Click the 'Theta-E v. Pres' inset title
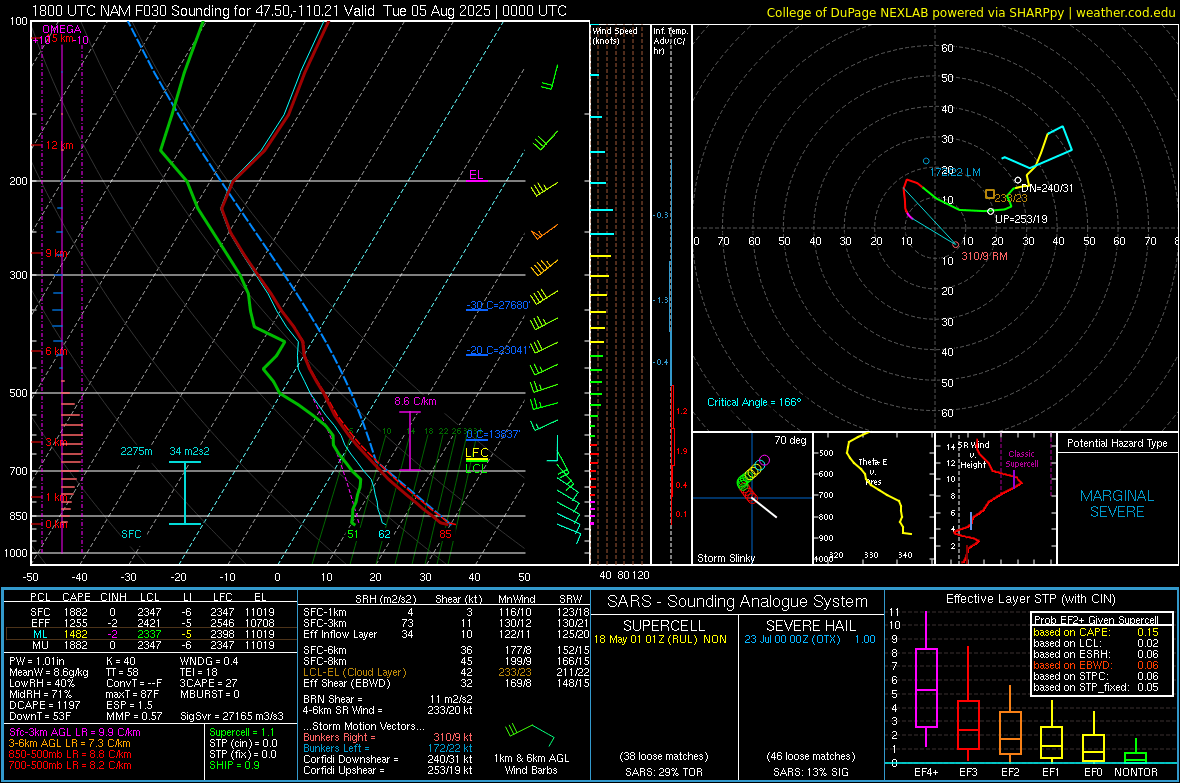Screen dimensions: 1180x783 (x=873, y=471)
